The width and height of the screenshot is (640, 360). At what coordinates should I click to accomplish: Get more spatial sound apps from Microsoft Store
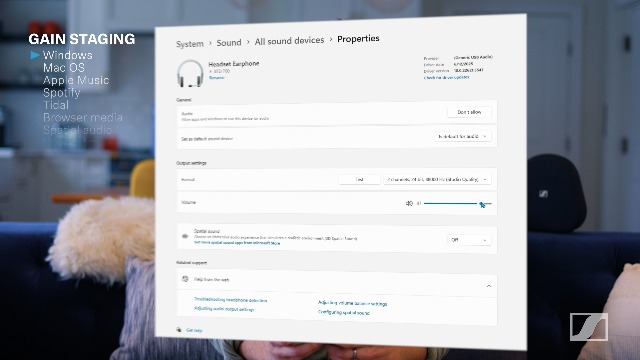click(x=237, y=242)
